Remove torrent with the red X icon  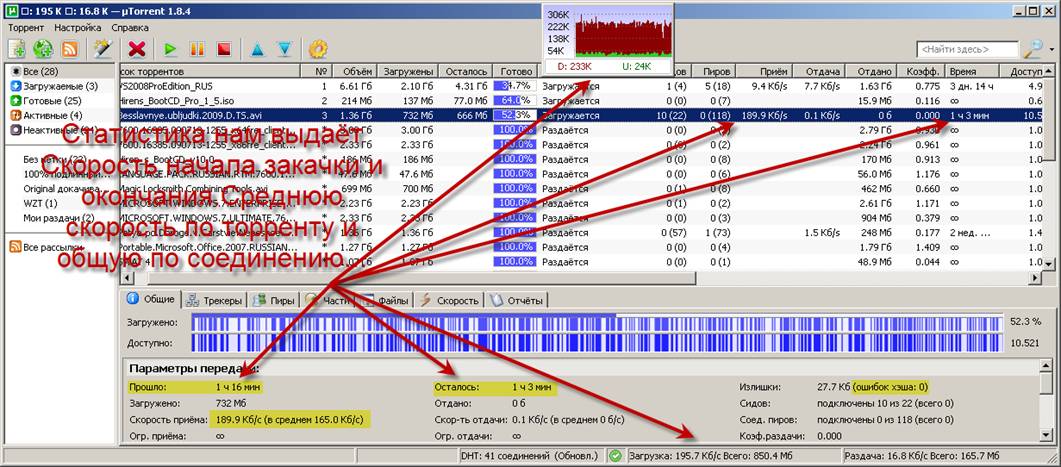click(138, 48)
